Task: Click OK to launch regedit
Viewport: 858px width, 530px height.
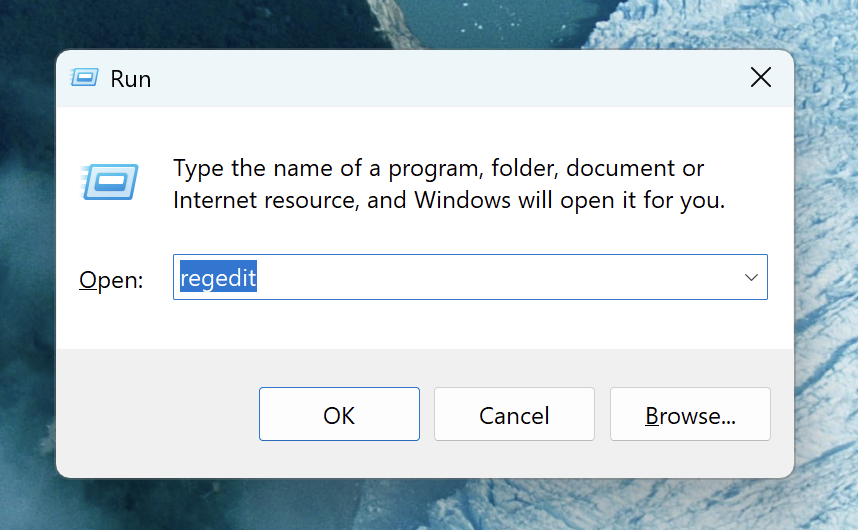Action: (339, 414)
